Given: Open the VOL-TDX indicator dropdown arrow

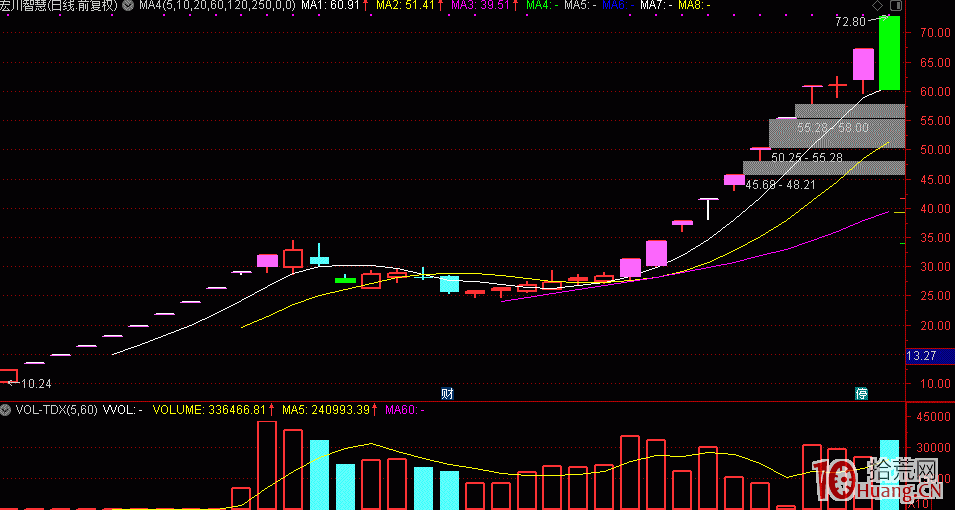Looking at the screenshot, I should point(6,409).
